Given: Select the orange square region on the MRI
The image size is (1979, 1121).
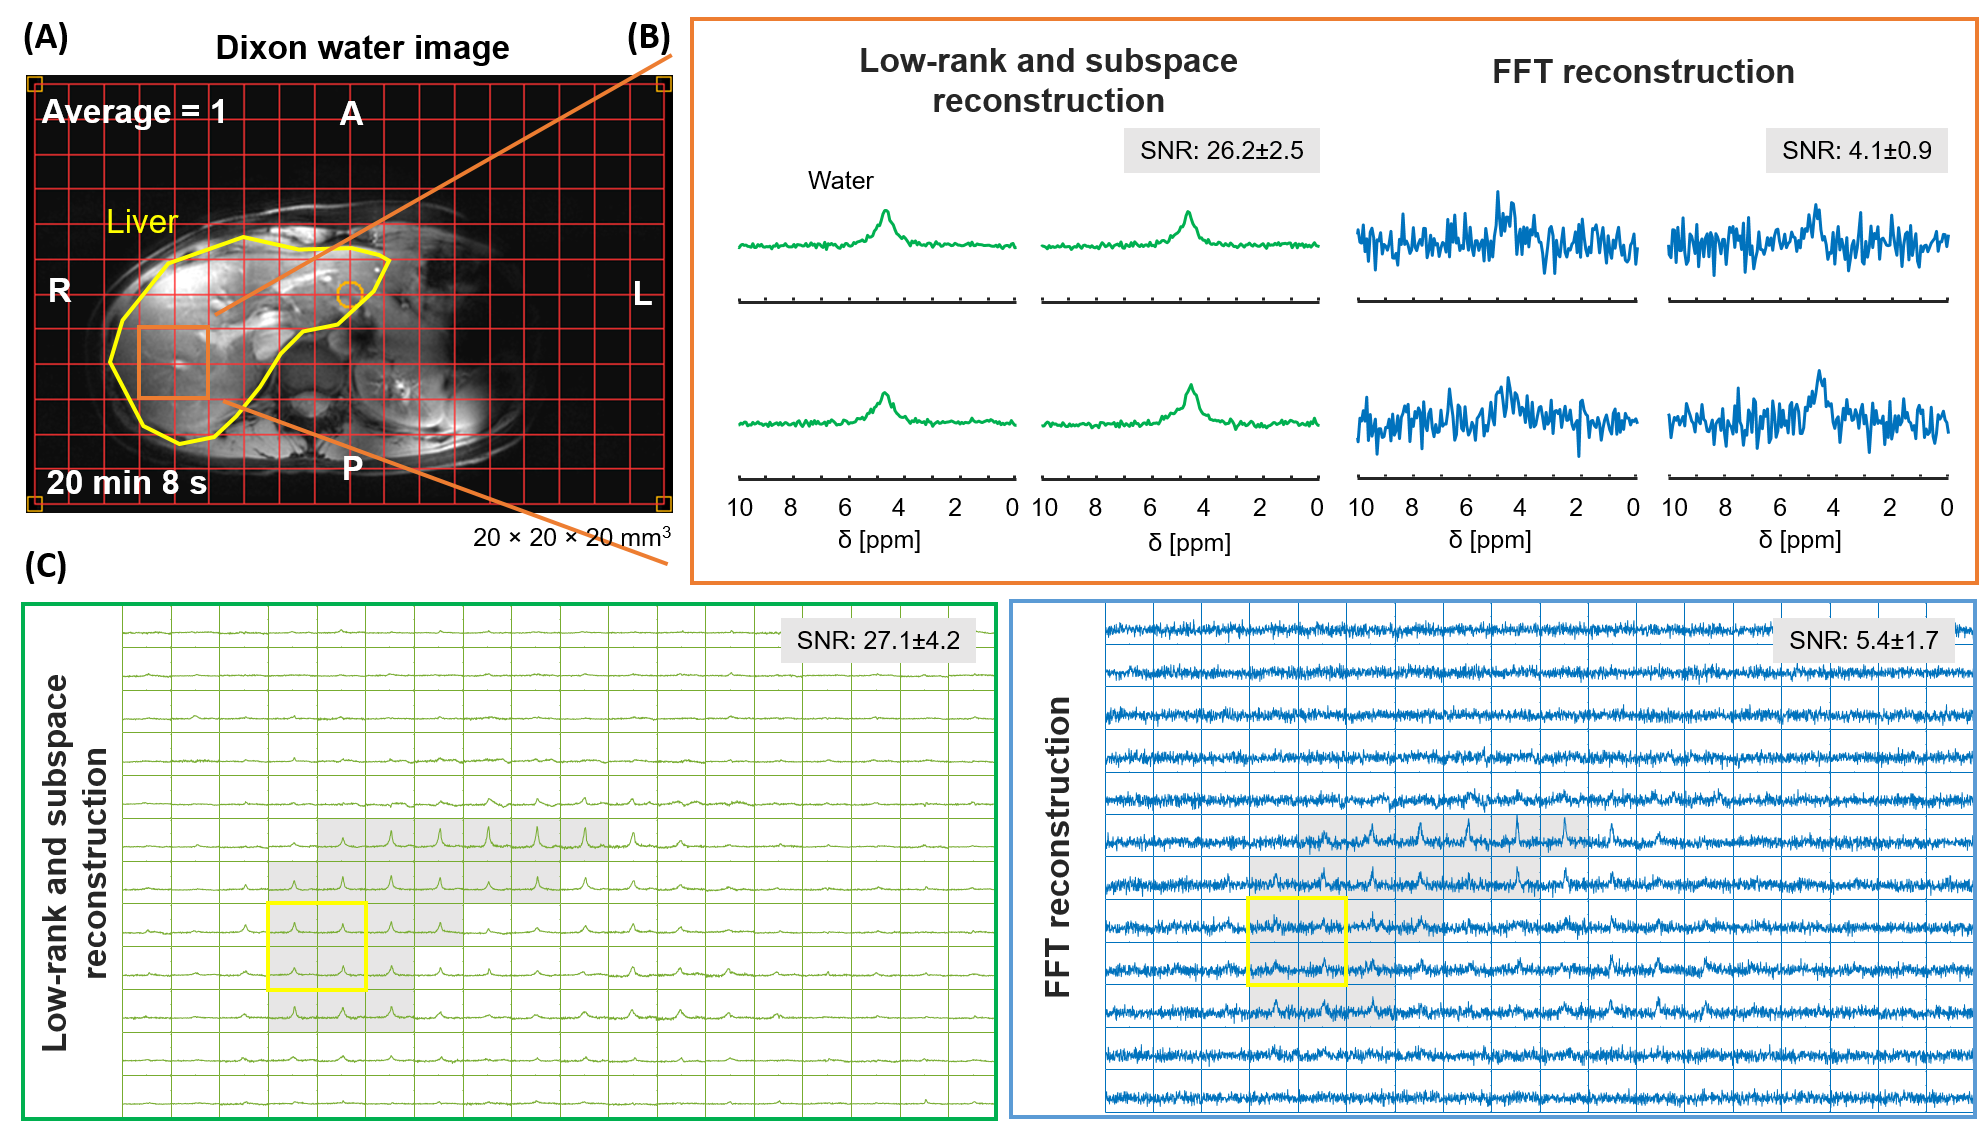Looking at the screenshot, I should [x=173, y=362].
